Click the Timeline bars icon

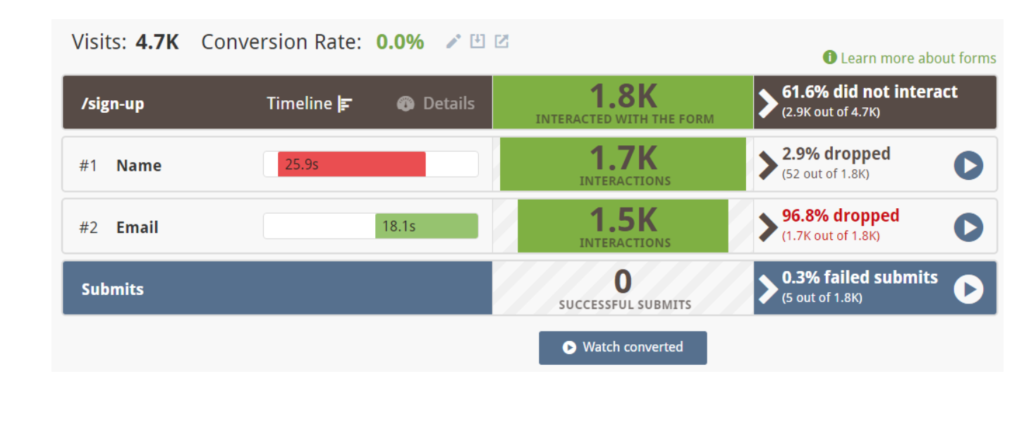[x=345, y=104]
